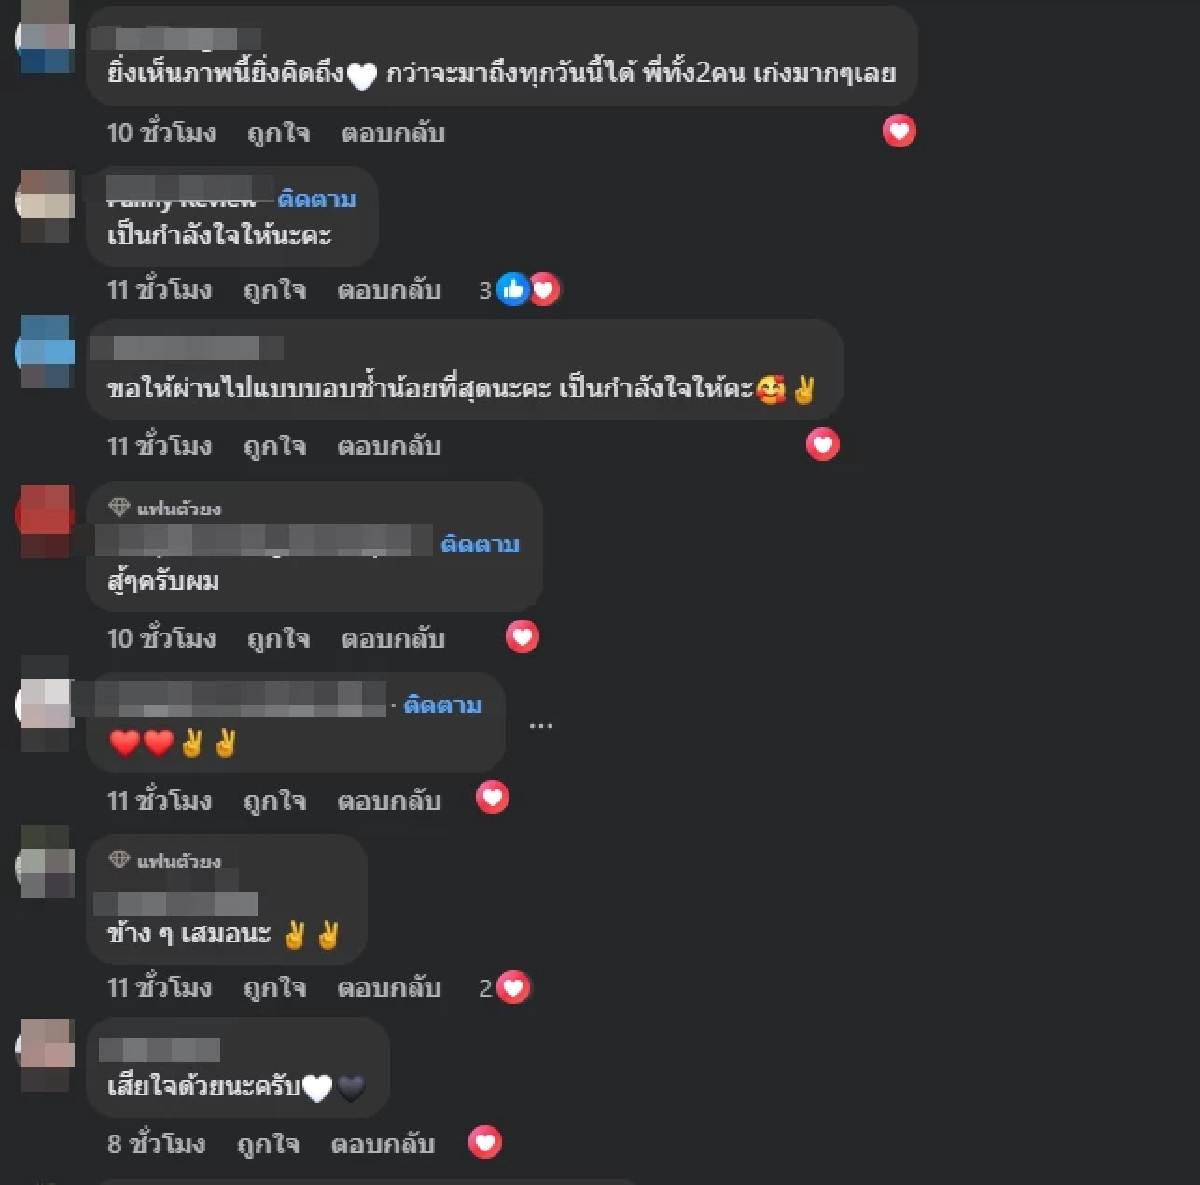Click heart reaction under สู้ๆครับผม comment

click(522, 637)
